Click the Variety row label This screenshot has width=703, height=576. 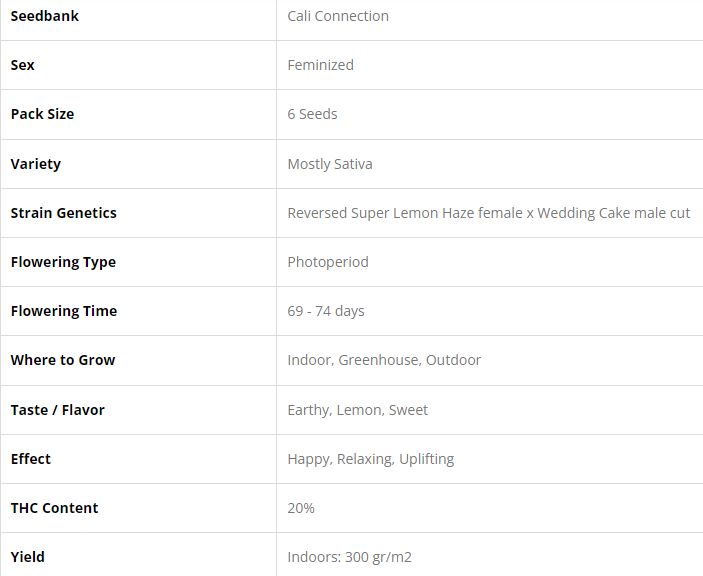36,164
